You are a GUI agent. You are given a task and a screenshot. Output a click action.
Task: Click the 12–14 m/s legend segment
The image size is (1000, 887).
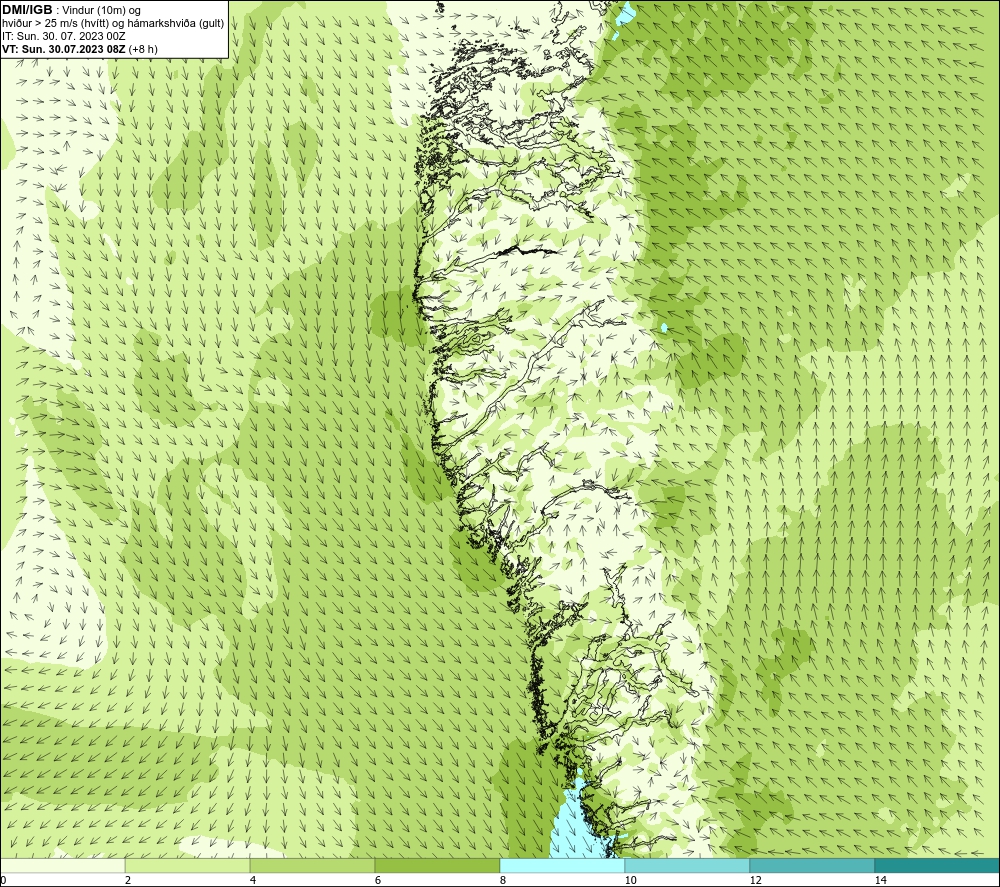(812, 865)
